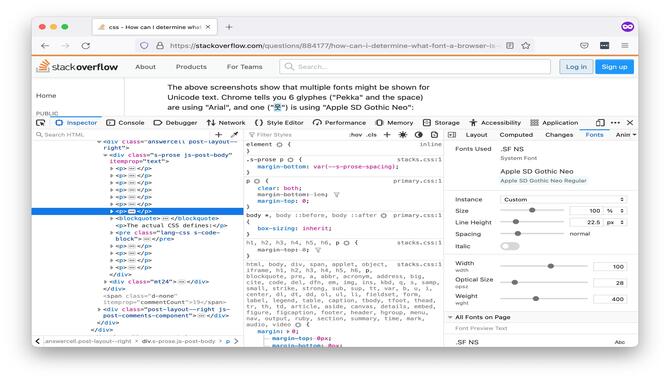670x380 pixels.
Task: Toggle light color scheme simulation sun icon
Action: tap(403, 135)
